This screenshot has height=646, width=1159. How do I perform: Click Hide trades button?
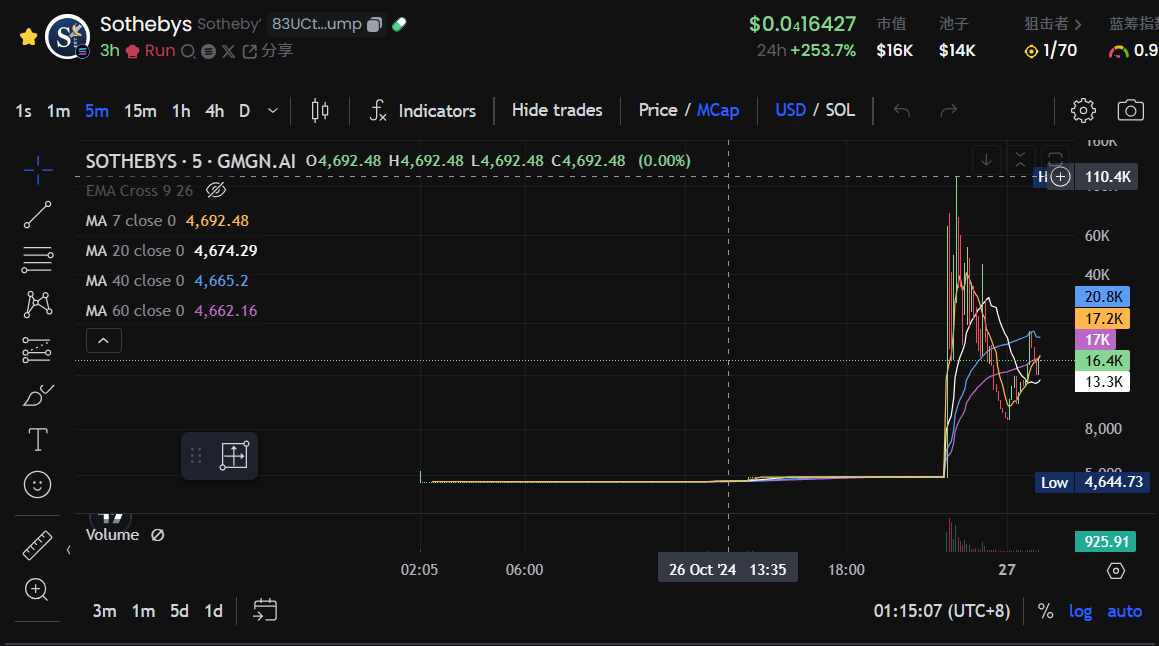pyautogui.click(x=557, y=110)
